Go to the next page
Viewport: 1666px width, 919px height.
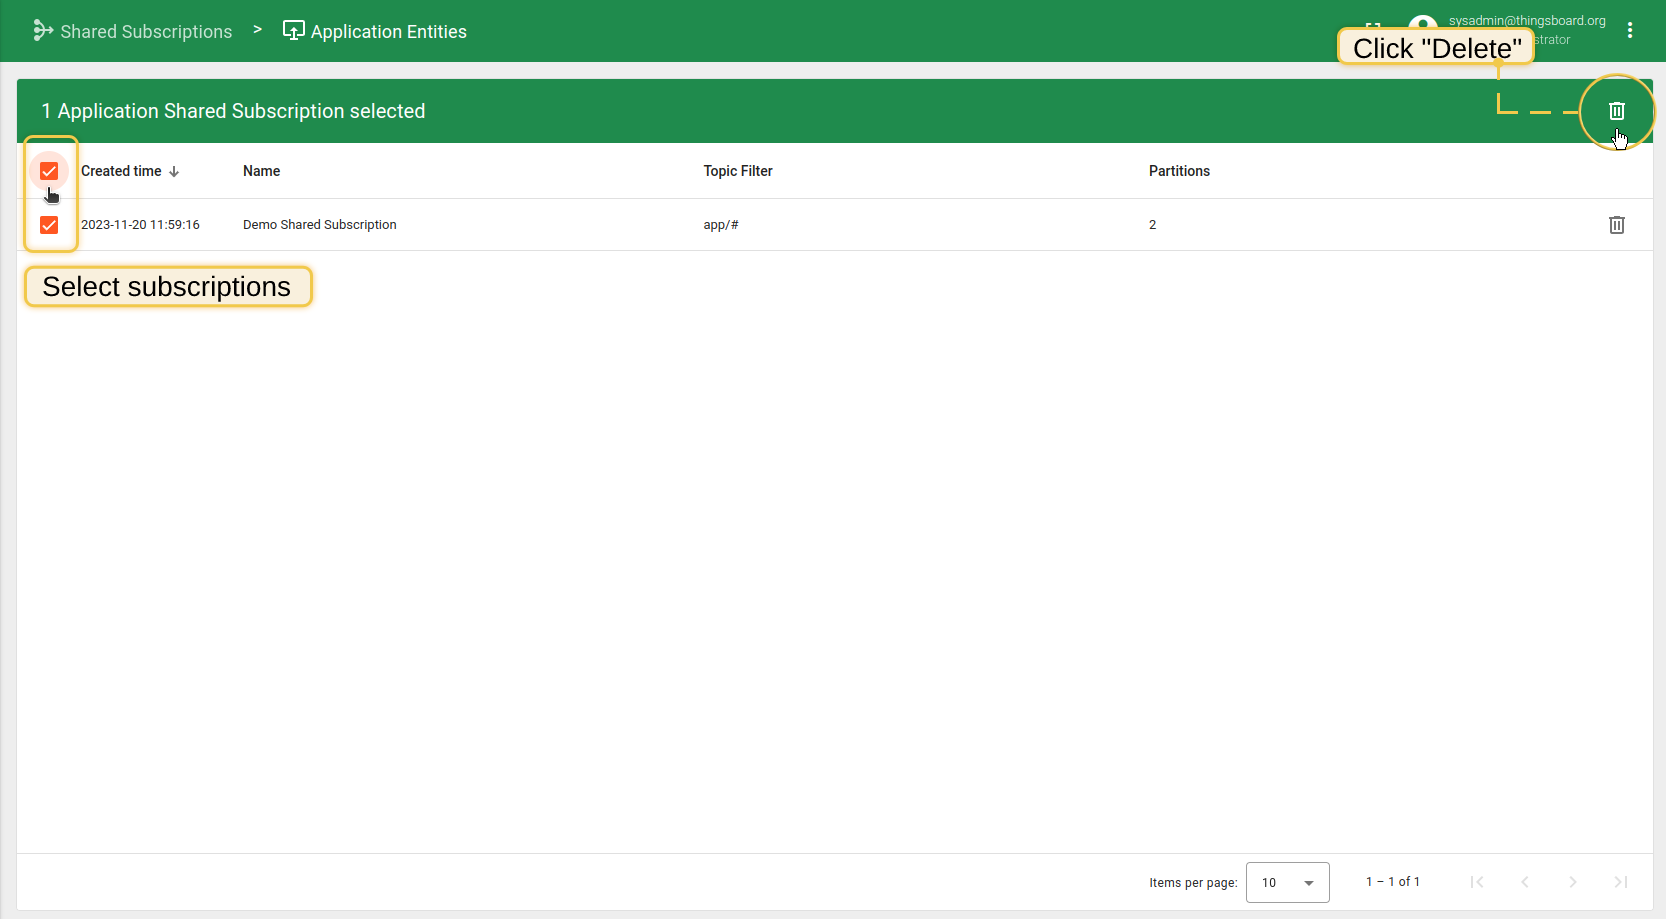click(x=1572, y=882)
